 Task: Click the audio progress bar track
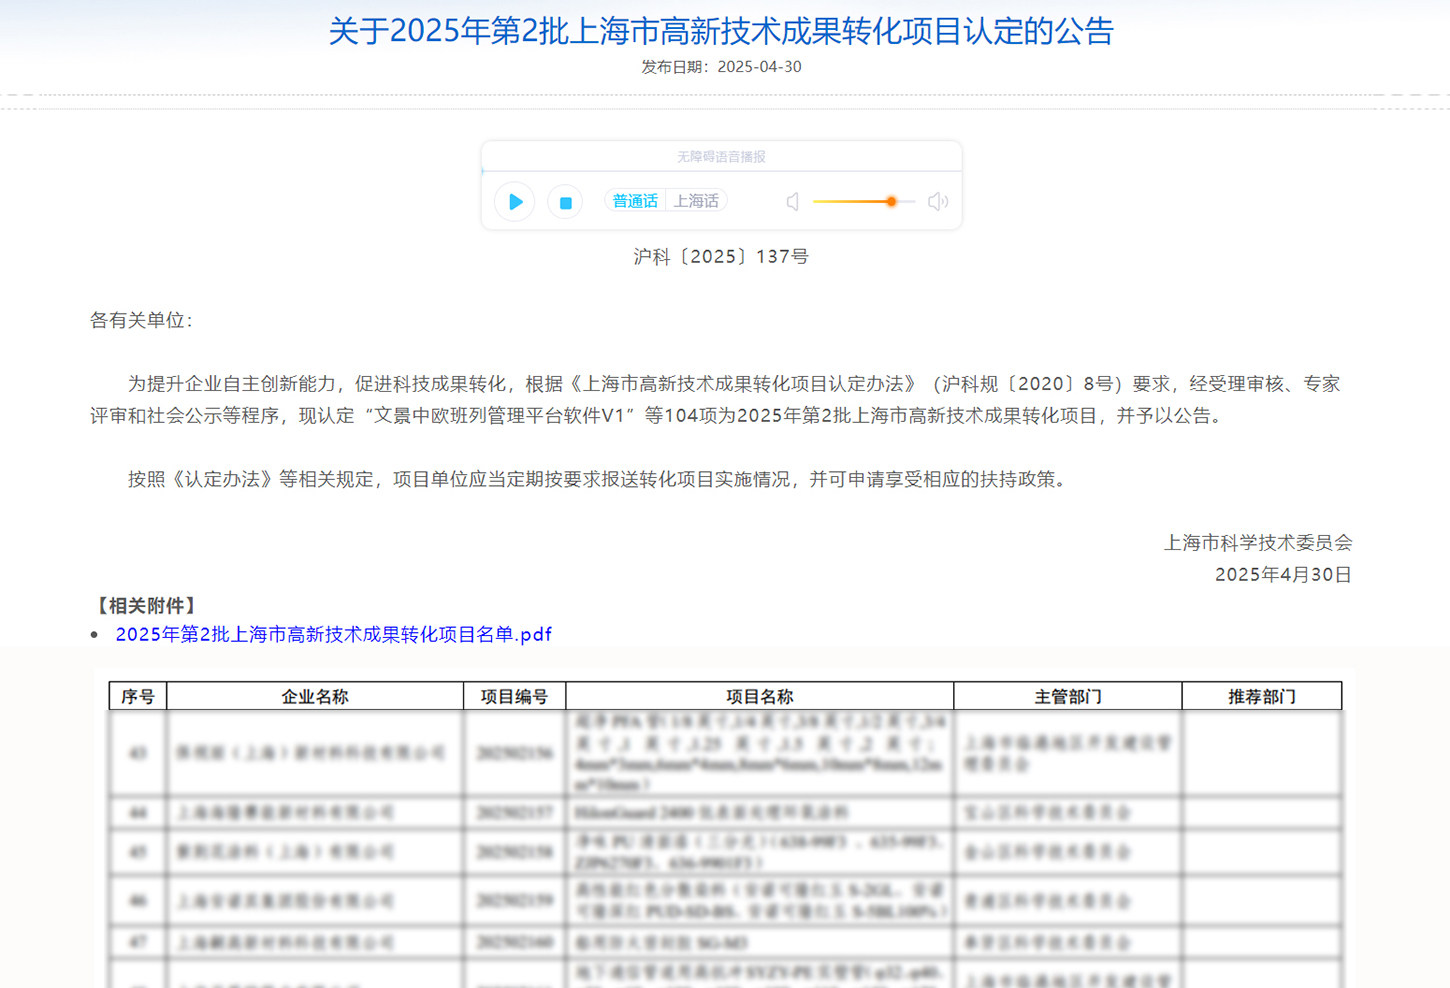point(720,172)
